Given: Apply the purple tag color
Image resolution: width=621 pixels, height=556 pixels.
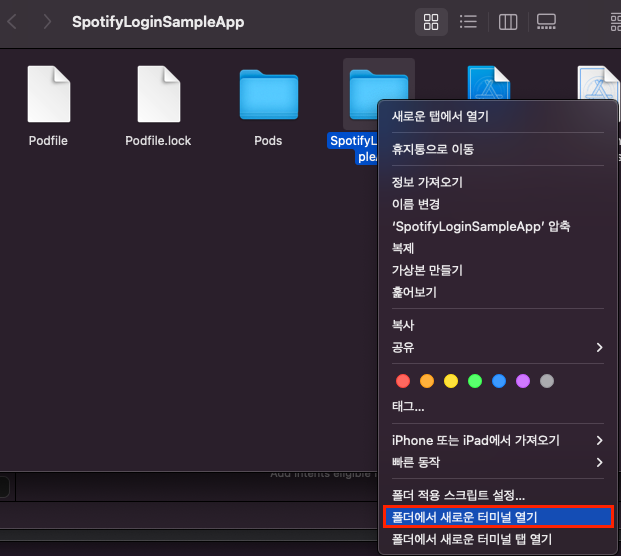Looking at the screenshot, I should 523,381.
